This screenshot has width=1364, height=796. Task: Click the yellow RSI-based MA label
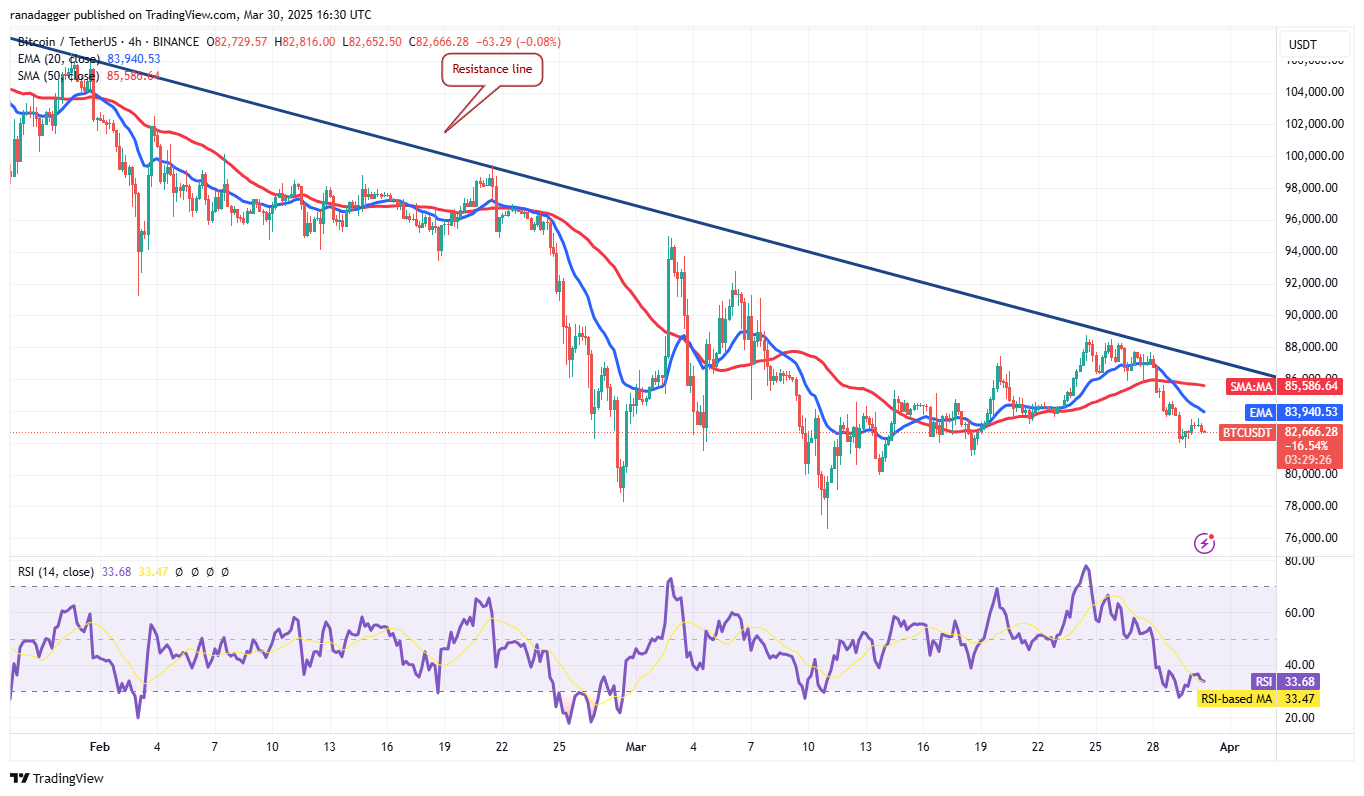[x=1237, y=699]
